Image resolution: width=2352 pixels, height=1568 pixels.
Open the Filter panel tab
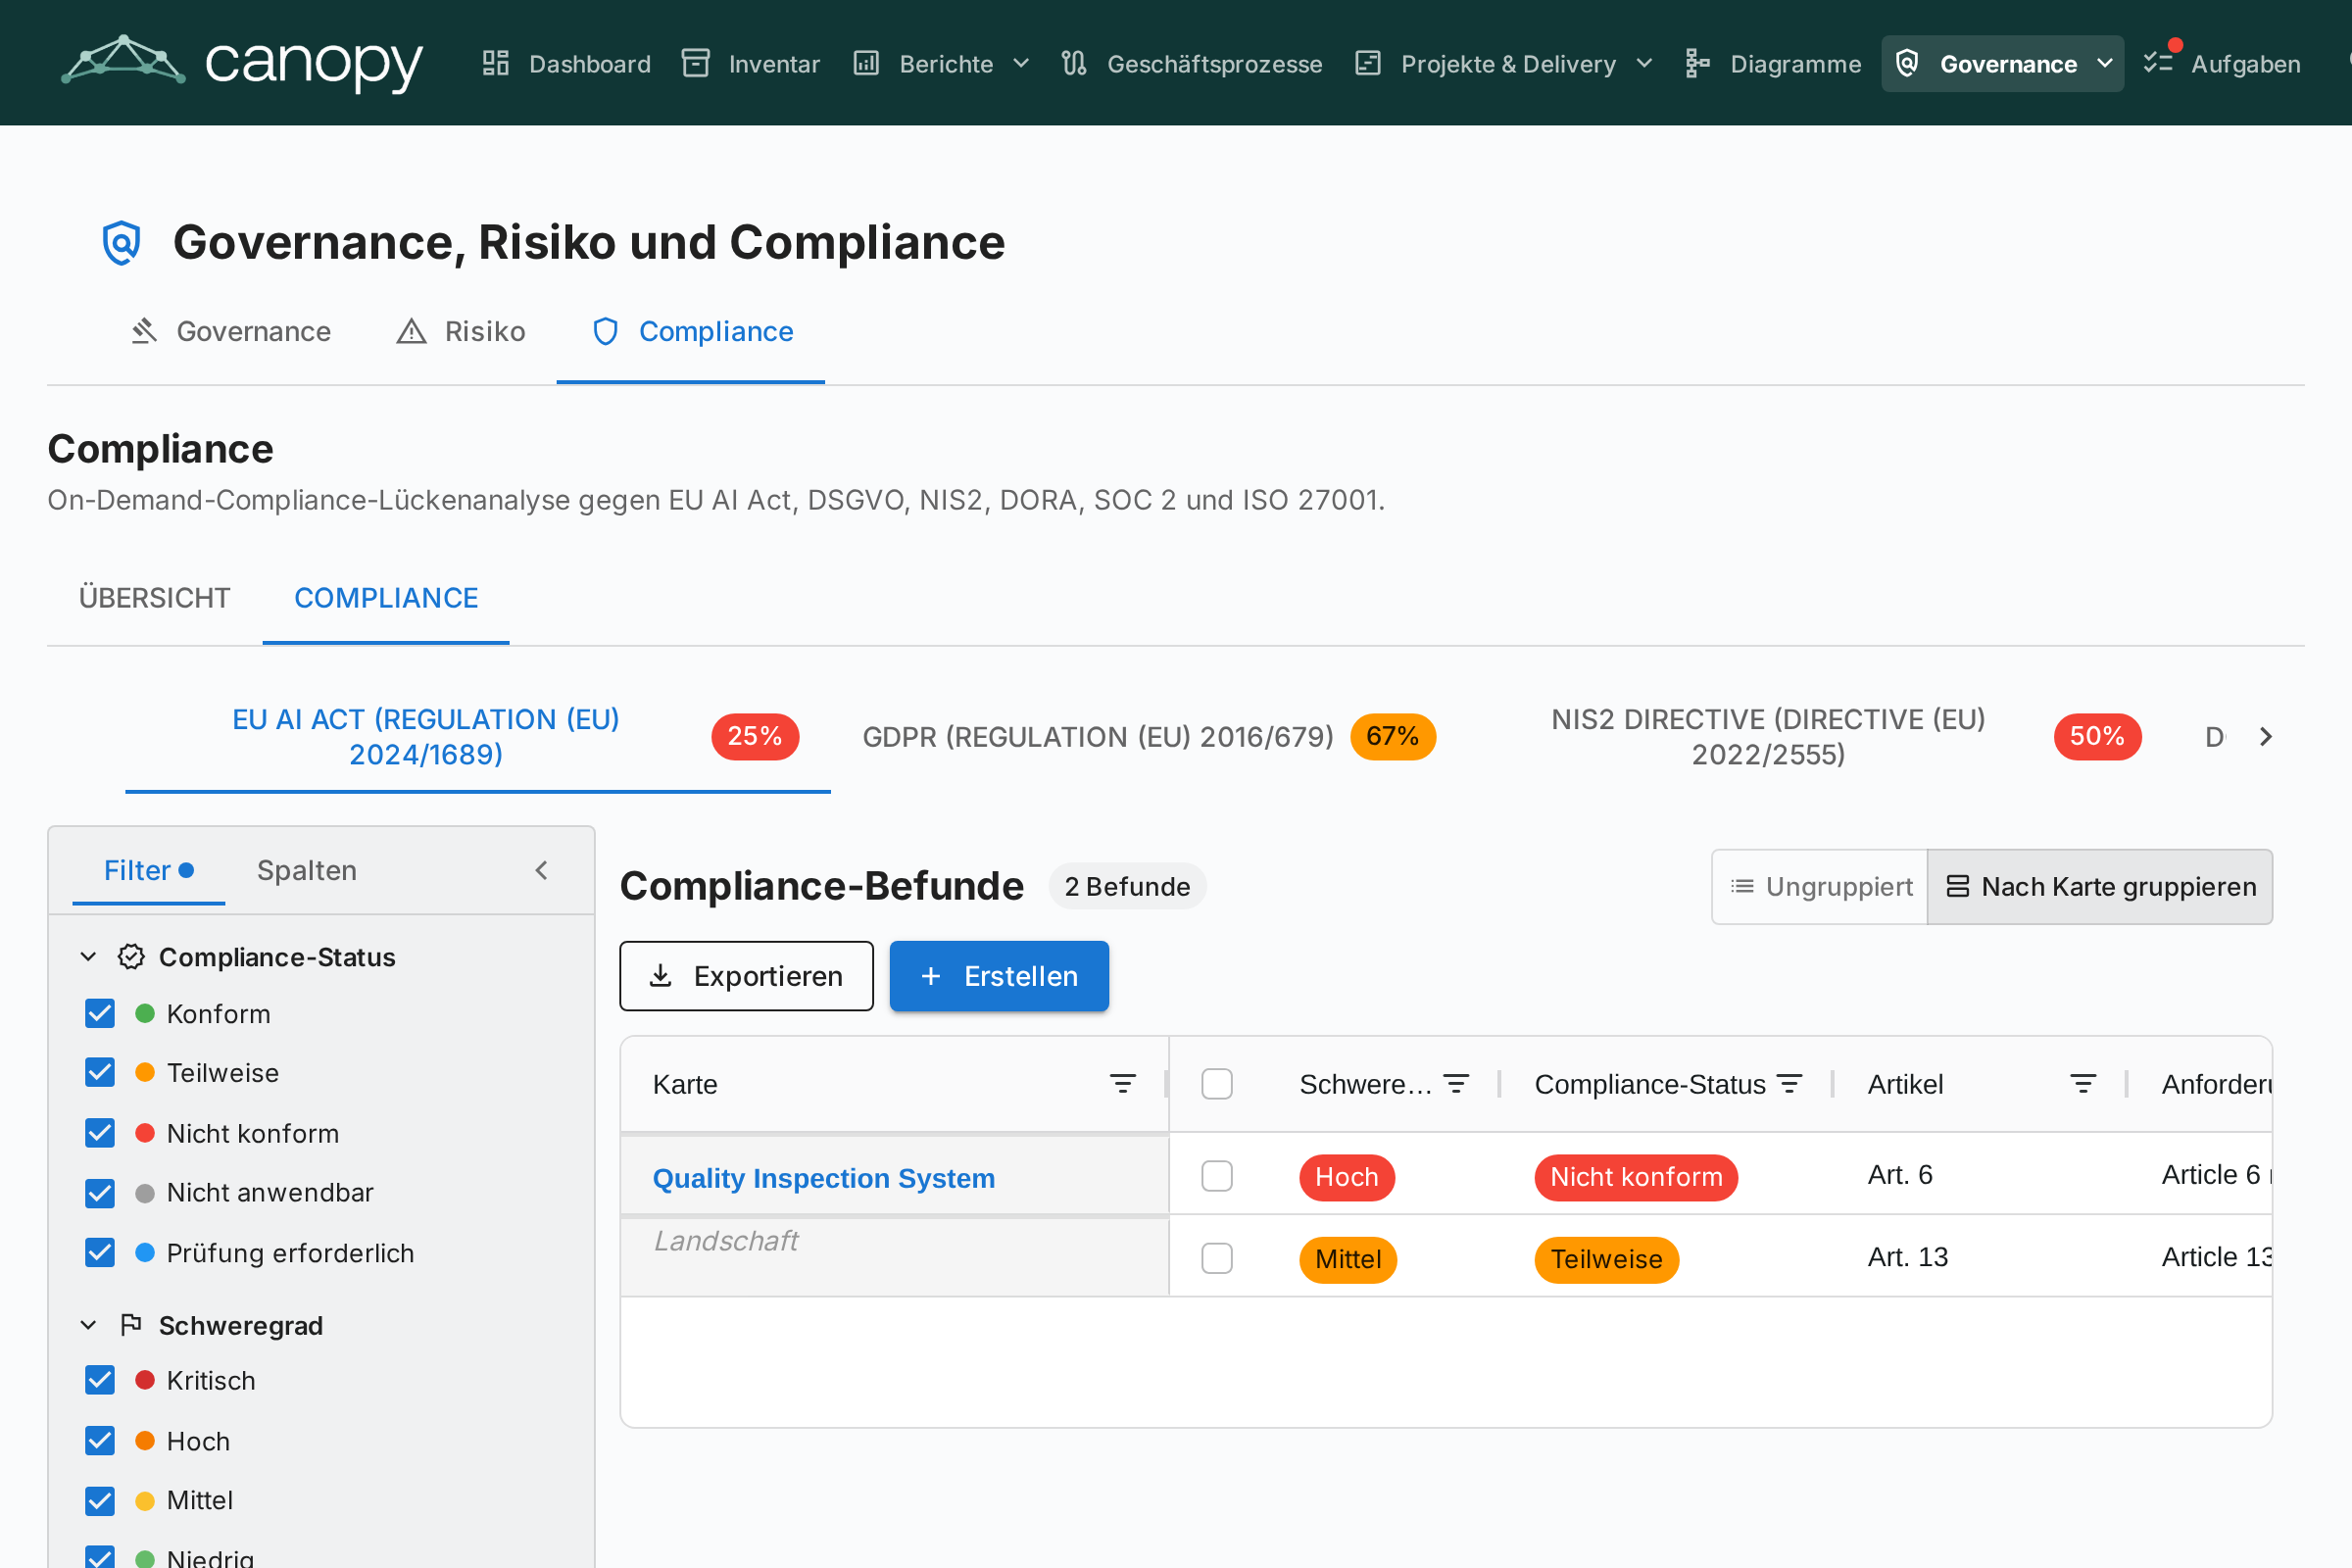coord(149,871)
